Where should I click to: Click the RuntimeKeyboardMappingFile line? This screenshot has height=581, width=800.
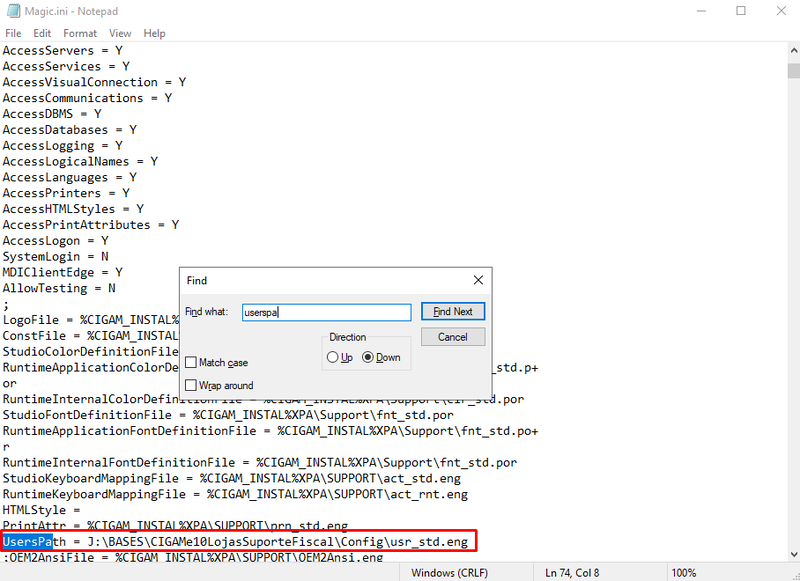[x=235, y=494]
